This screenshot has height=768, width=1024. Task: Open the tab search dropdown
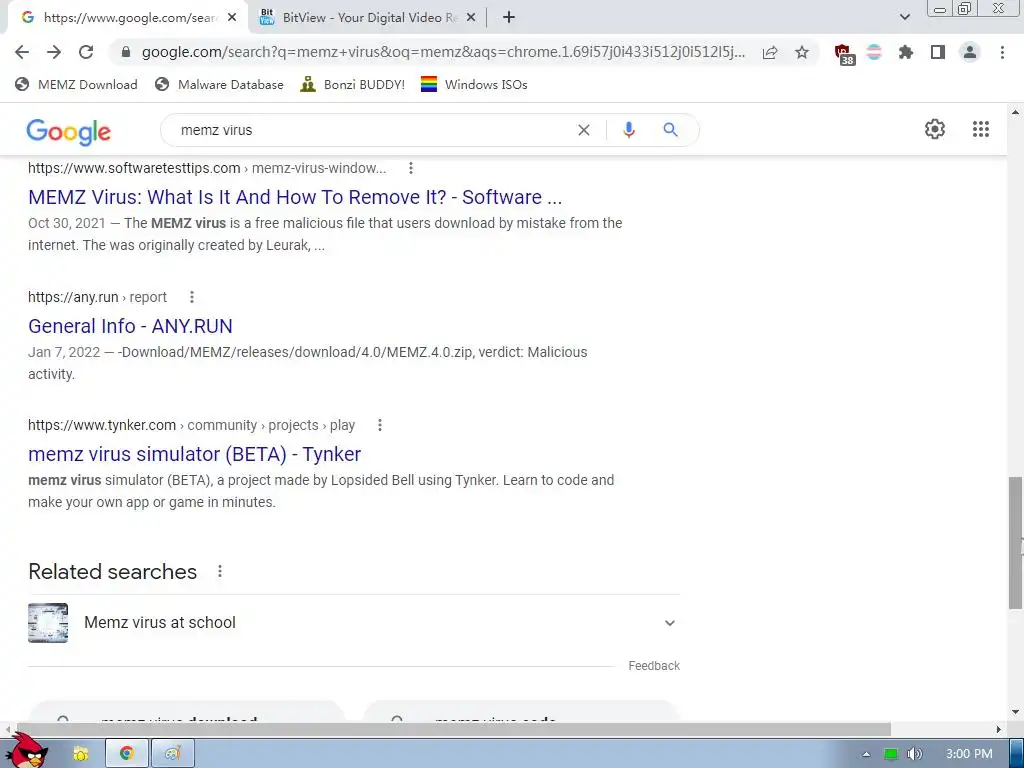tap(904, 17)
